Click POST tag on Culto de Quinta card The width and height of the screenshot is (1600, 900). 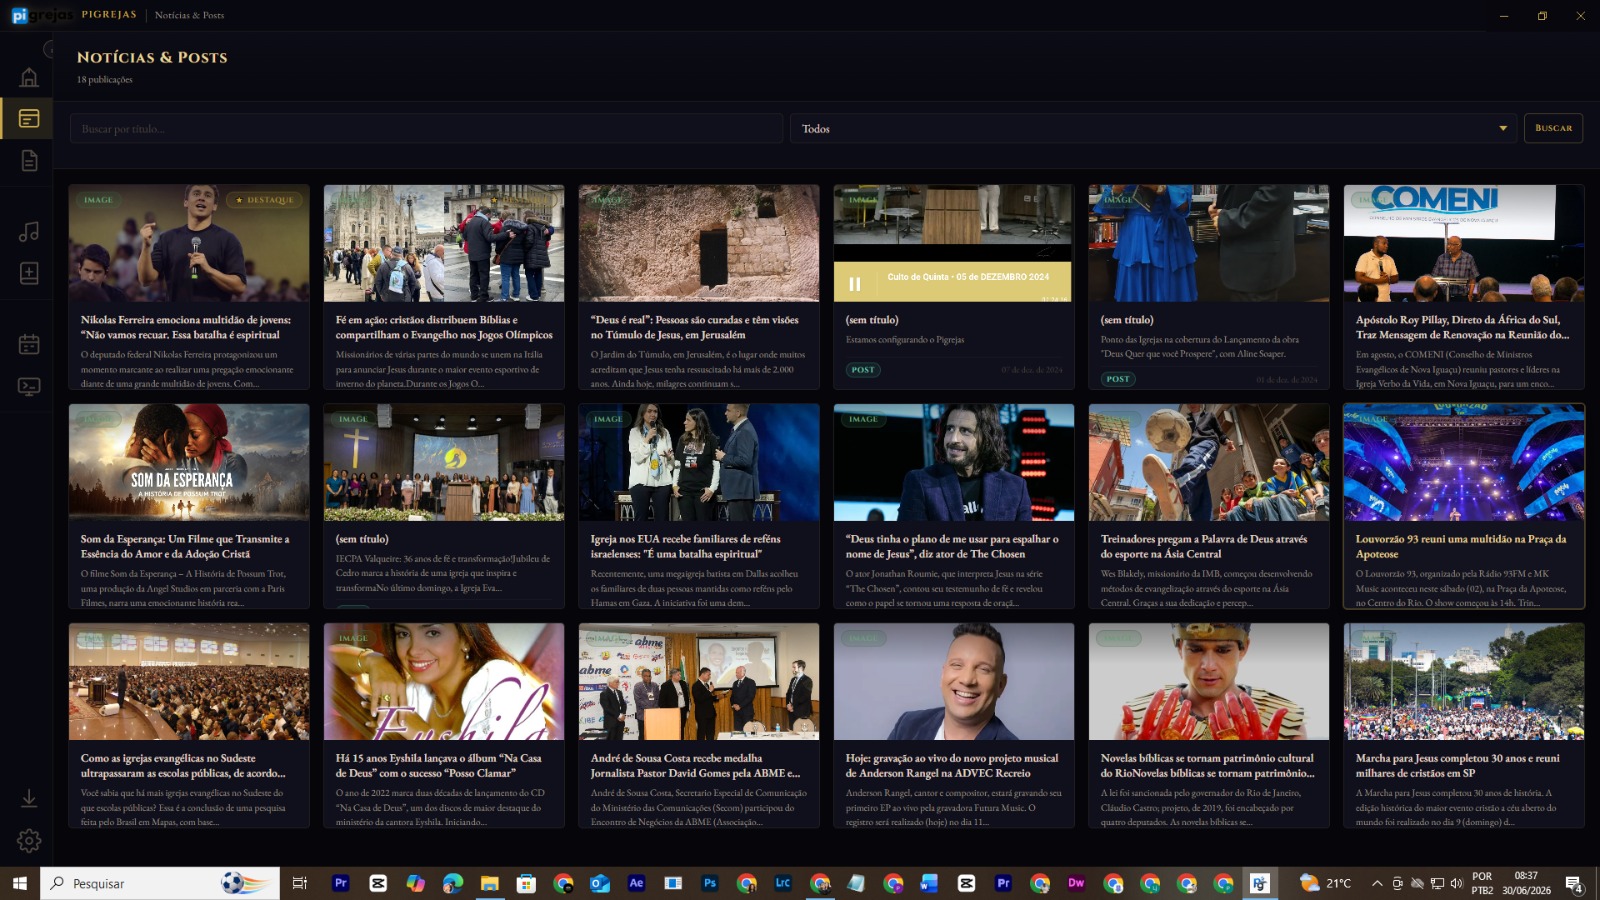(x=863, y=370)
